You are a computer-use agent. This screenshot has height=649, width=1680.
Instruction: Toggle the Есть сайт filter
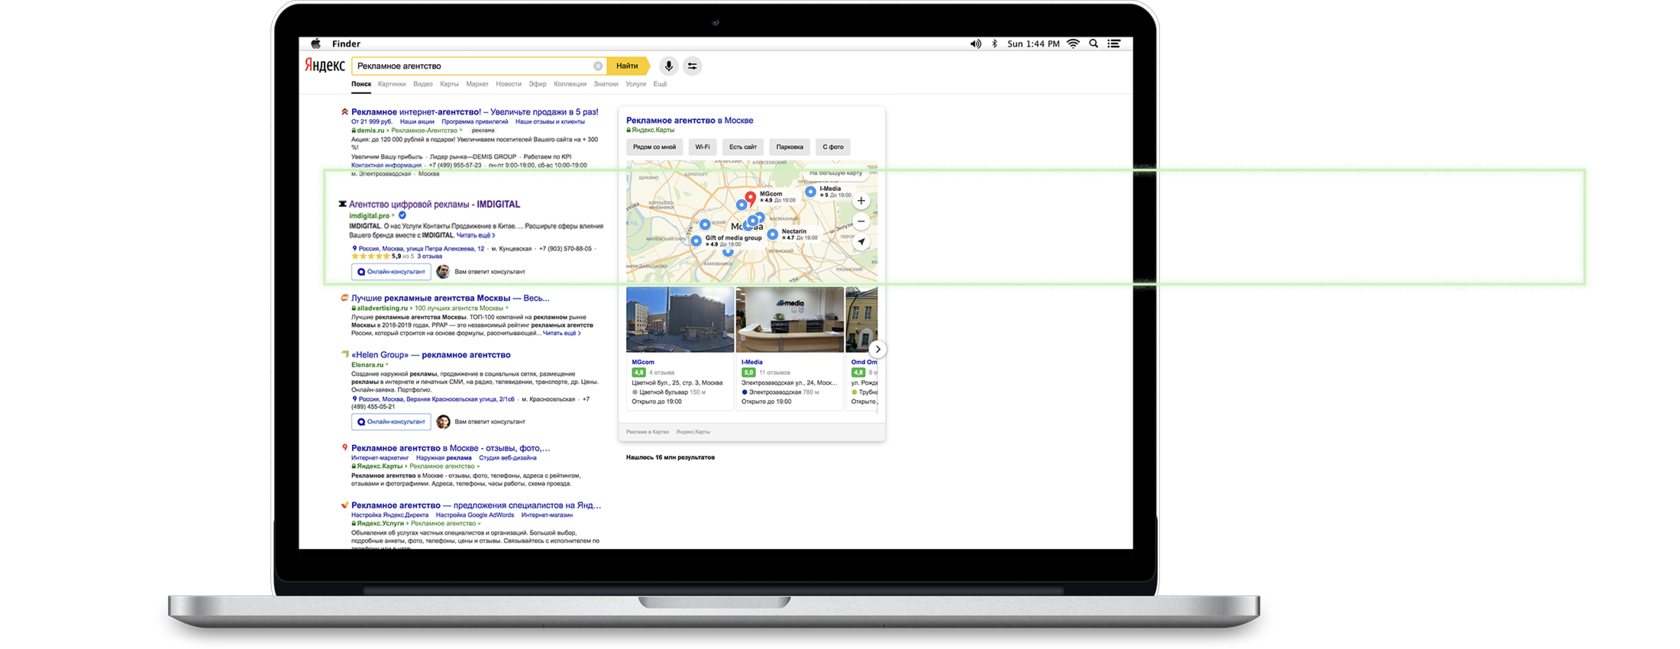(743, 147)
